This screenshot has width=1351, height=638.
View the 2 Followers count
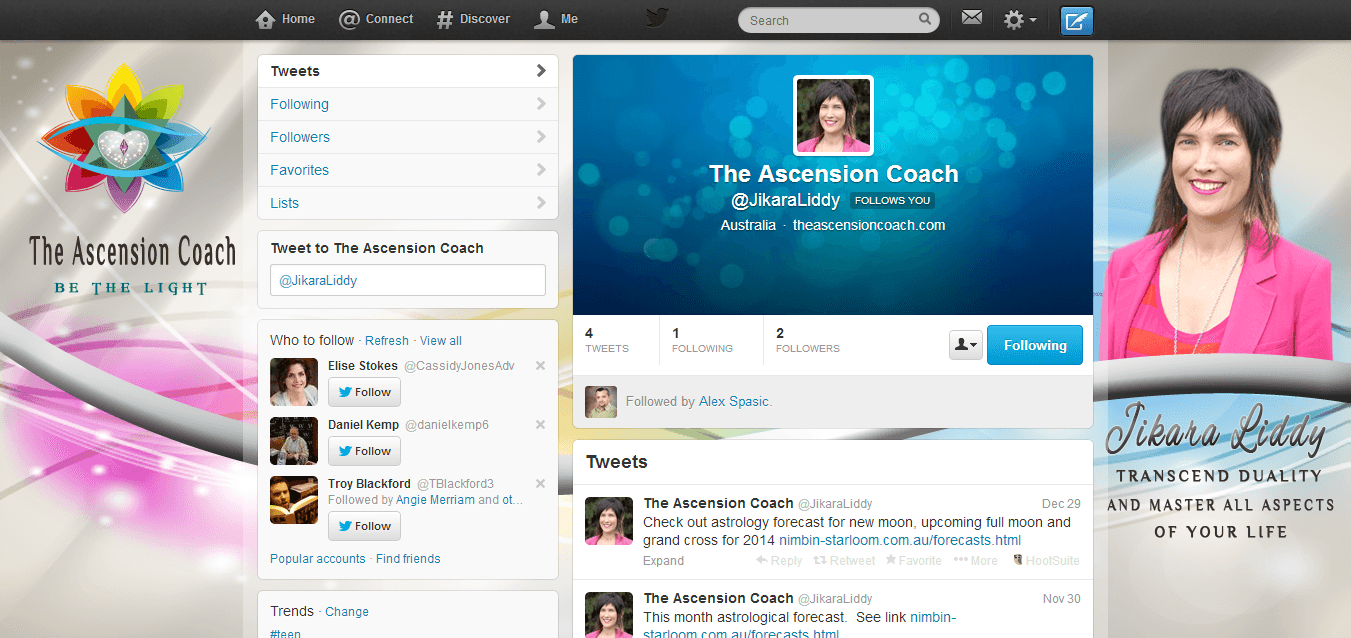point(808,340)
